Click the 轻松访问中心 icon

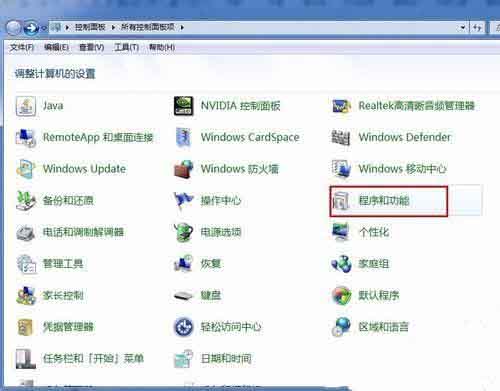click(x=183, y=327)
